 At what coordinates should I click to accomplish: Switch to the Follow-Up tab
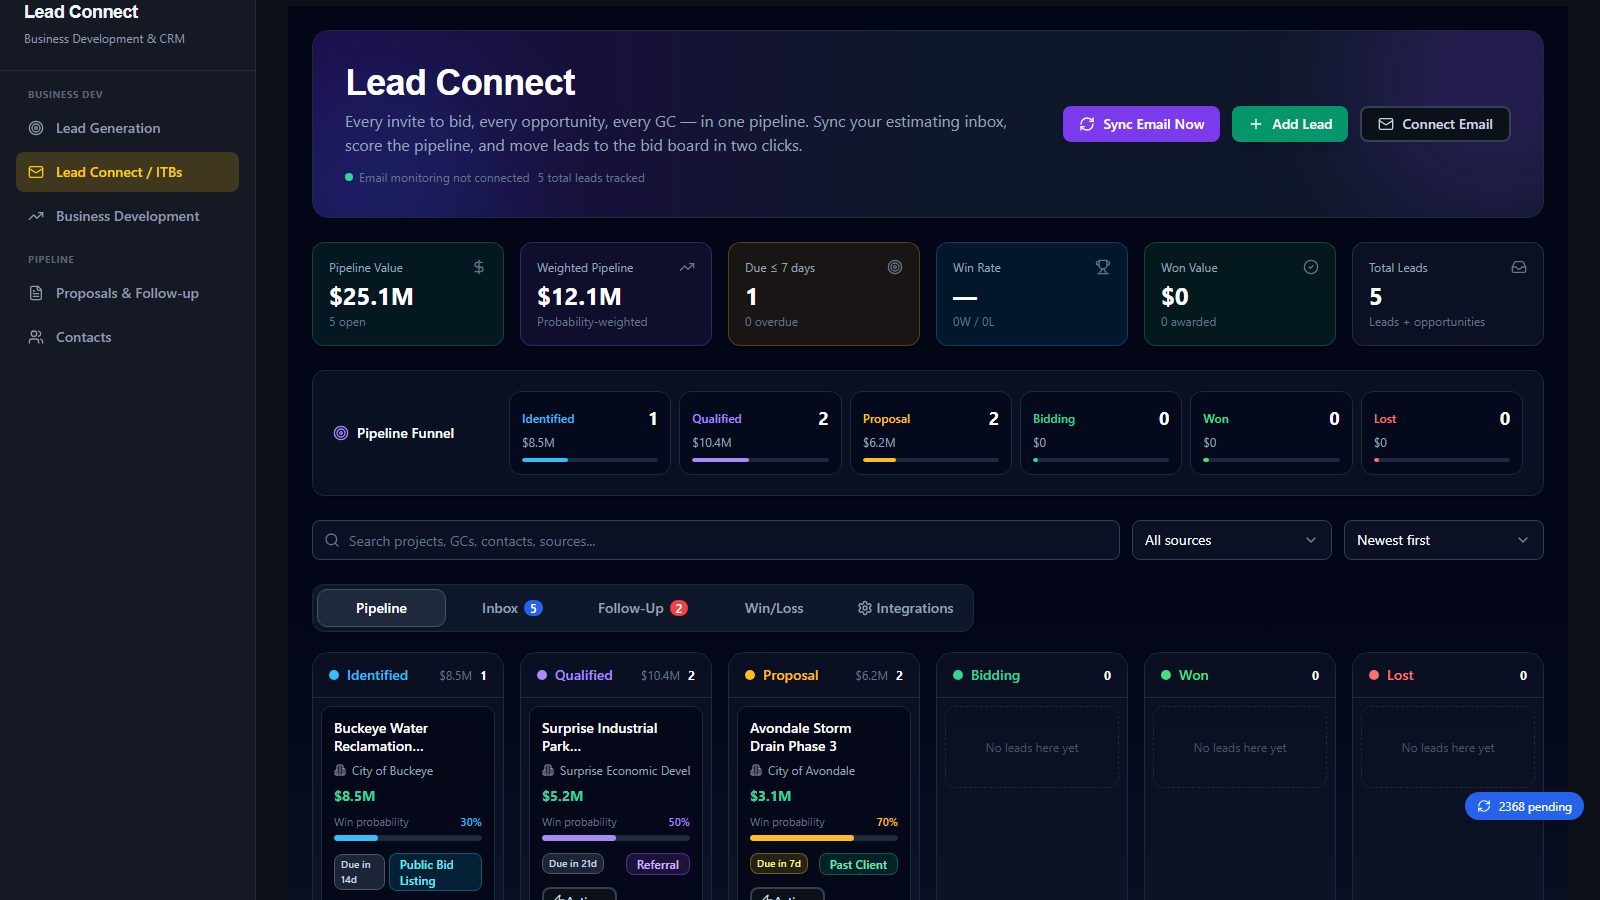click(x=642, y=608)
